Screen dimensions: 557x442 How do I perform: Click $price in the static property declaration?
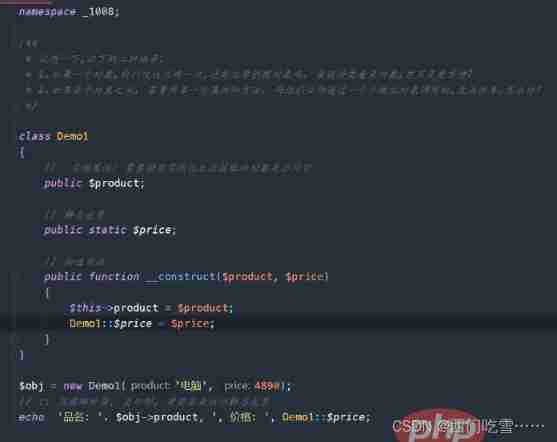point(154,230)
